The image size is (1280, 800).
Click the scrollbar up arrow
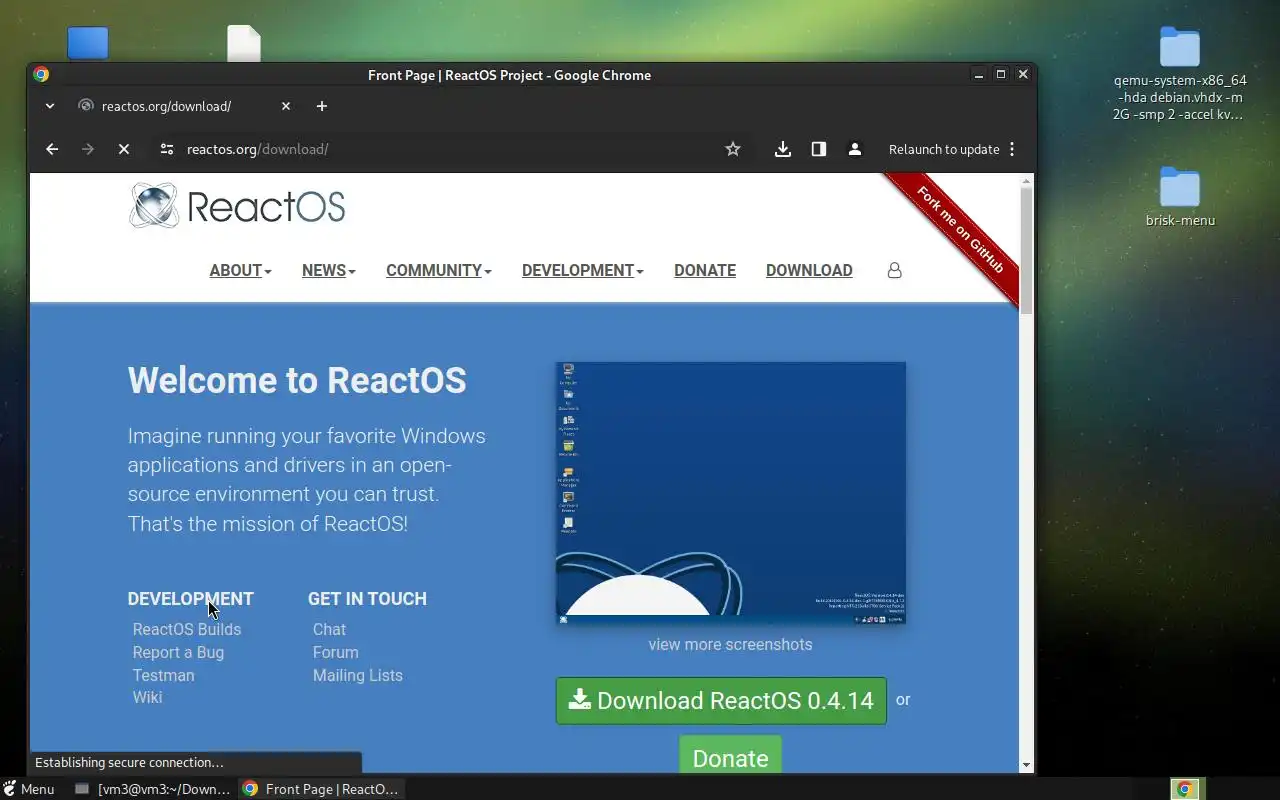pyautogui.click(x=1026, y=181)
